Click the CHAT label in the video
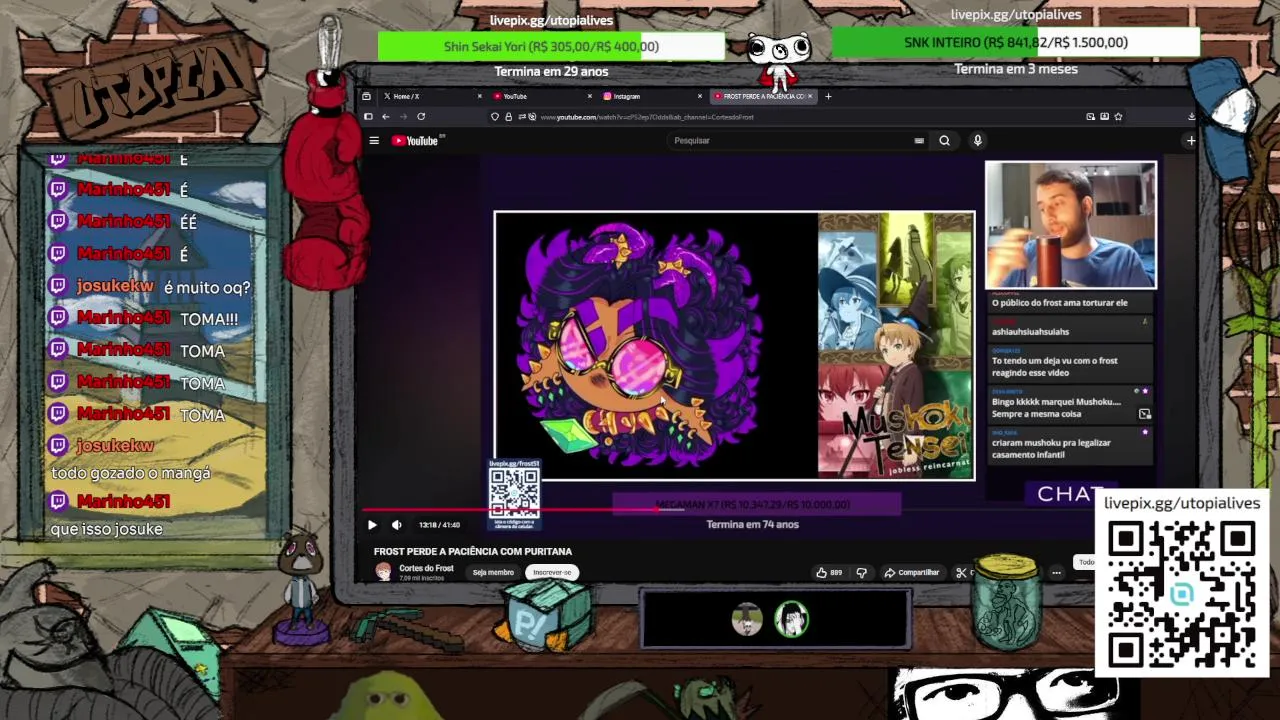 (1070, 494)
